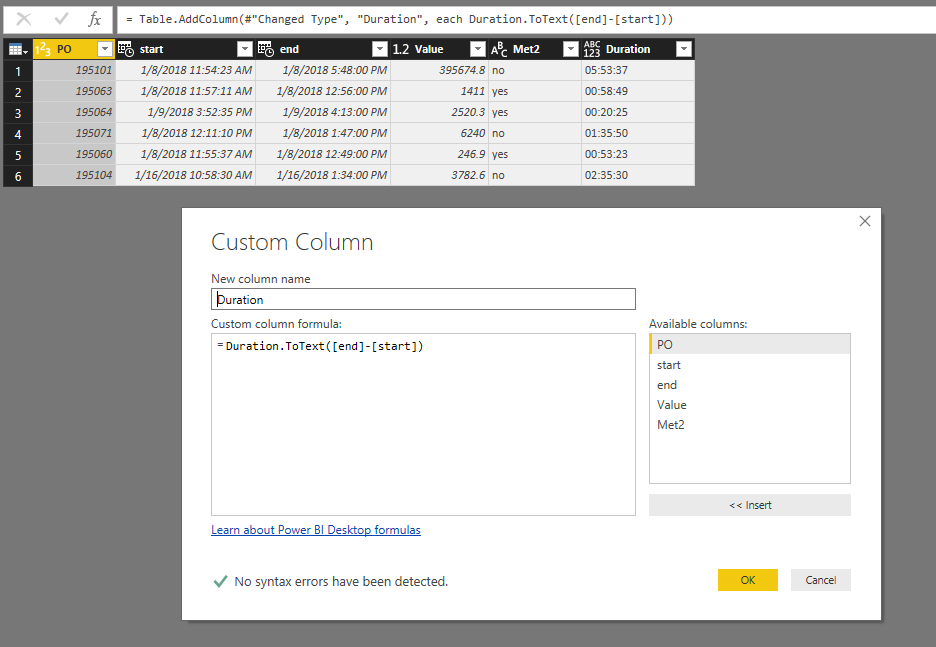Click the Cancel button
Image resolution: width=936 pixels, height=647 pixels.
pos(820,580)
